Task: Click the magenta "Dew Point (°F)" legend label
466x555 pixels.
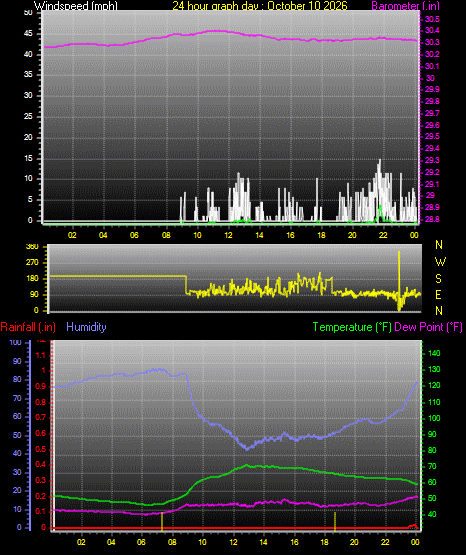Action: 428,327
